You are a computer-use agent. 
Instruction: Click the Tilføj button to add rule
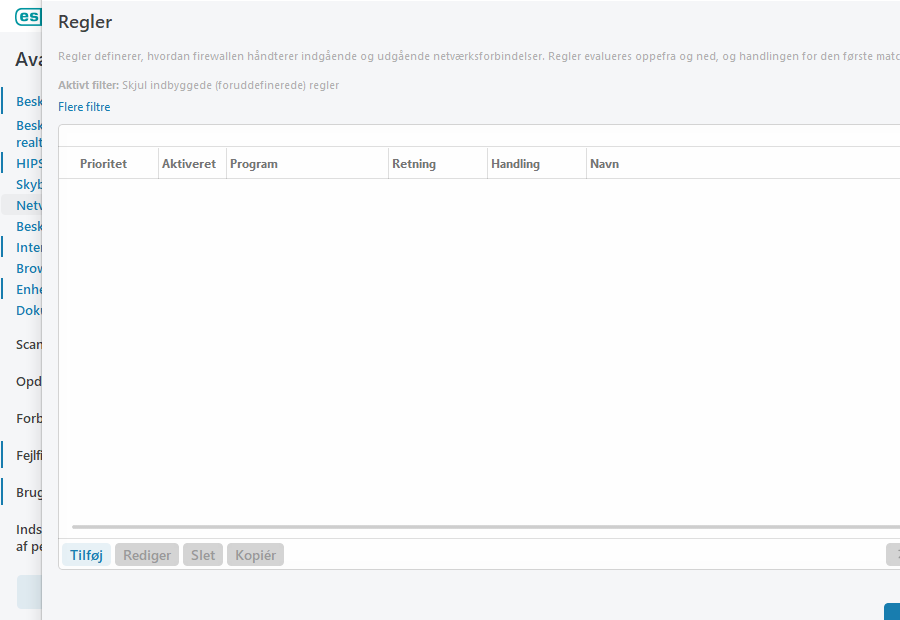(x=86, y=555)
